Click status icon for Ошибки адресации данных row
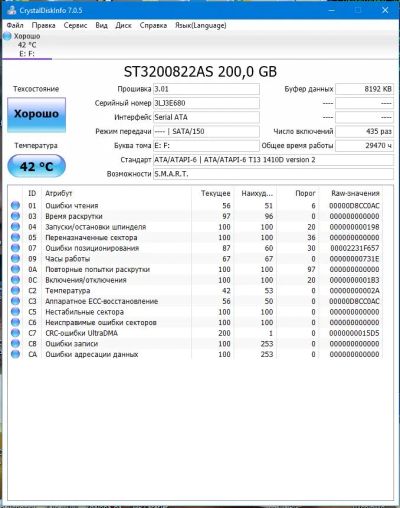400x508 pixels. [x=15, y=354]
